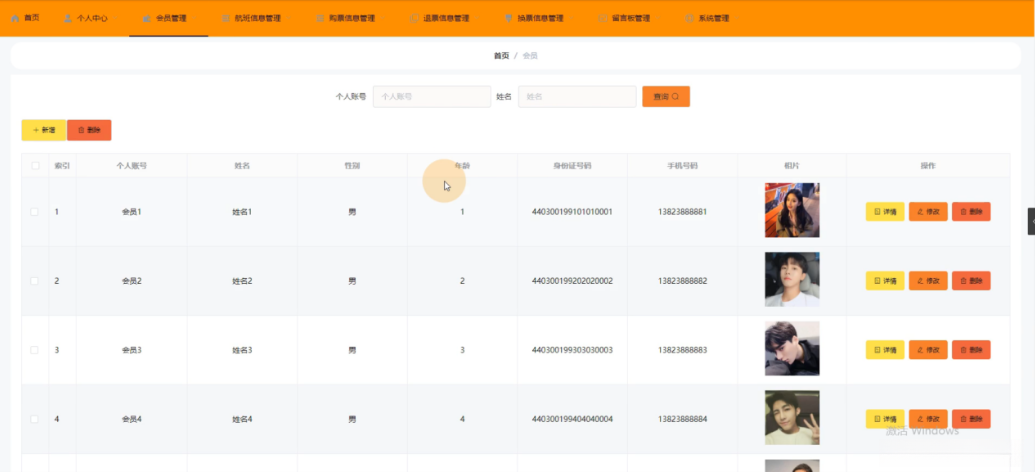Click 修改 for 会员1
Image resolution: width=1035 pixels, height=474 pixels.
click(x=928, y=212)
